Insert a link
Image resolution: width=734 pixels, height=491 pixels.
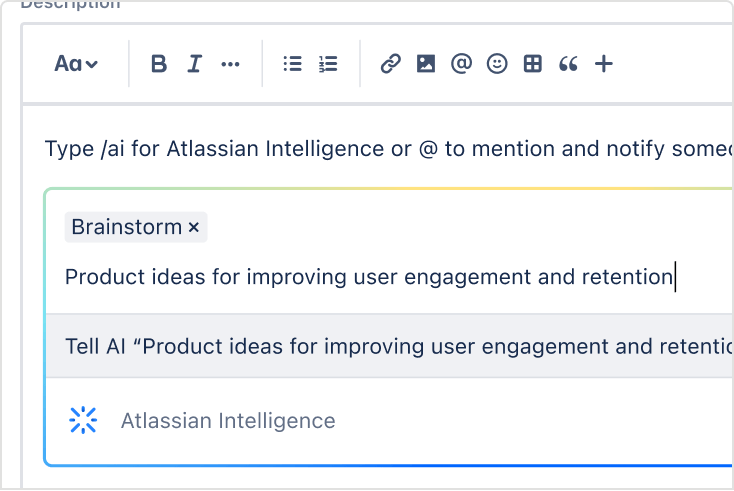(390, 64)
